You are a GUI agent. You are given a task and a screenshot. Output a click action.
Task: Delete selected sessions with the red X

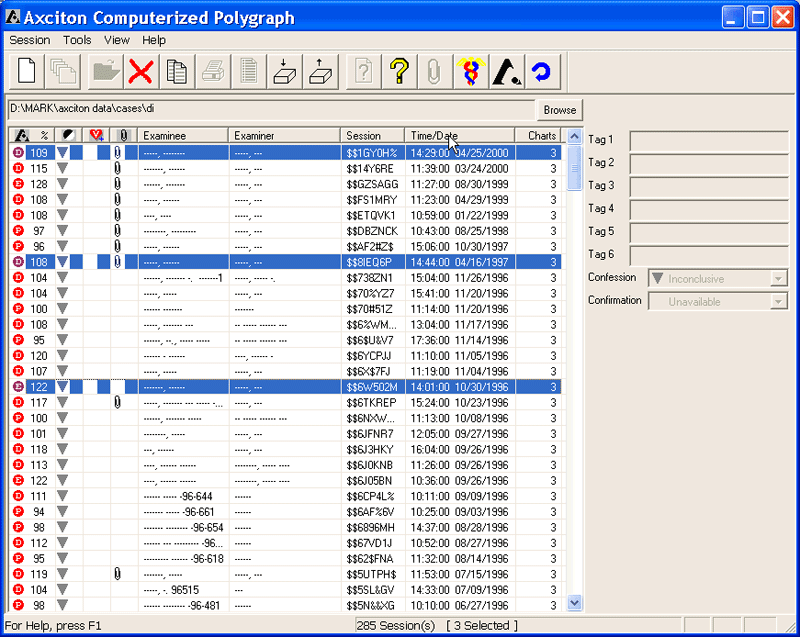[141, 71]
